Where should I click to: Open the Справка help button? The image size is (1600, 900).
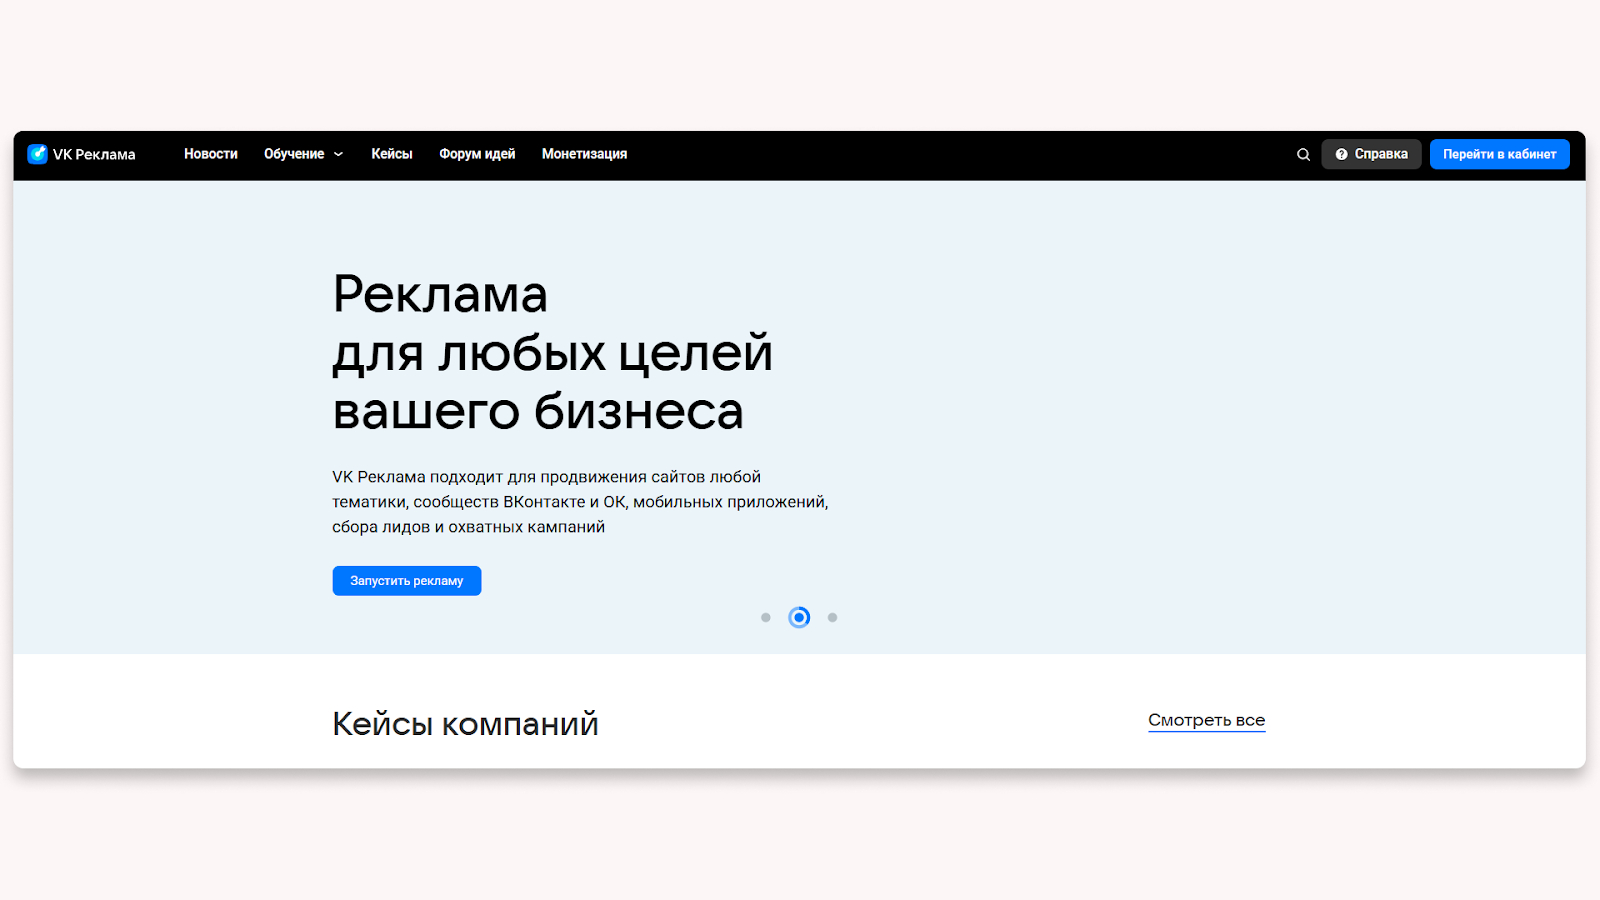[x=1371, y=154]
